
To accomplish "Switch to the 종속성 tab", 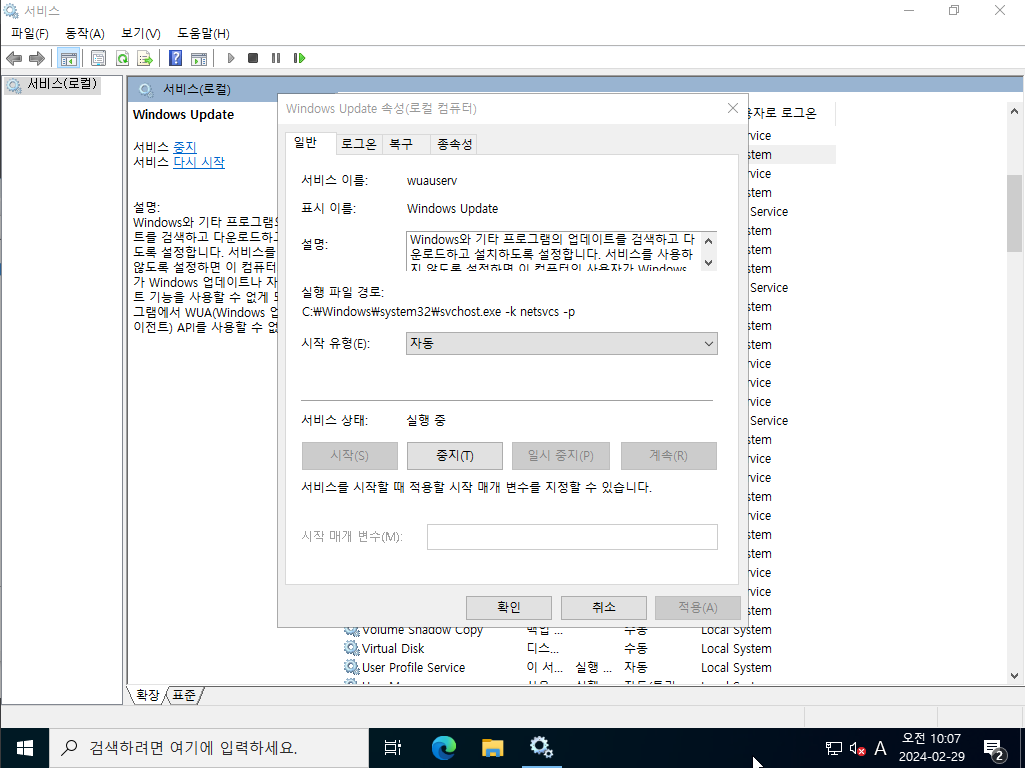I will pyautogui.click(x=454, y=144).
